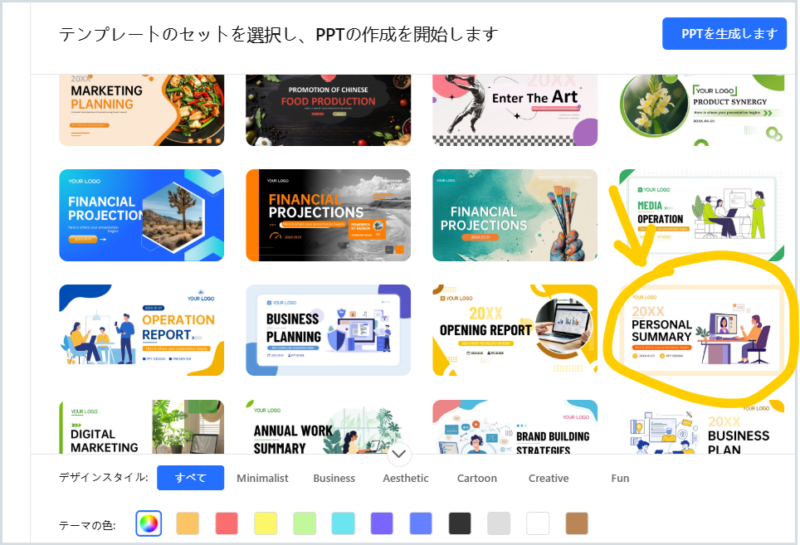Choose the Creative design style
The width and height of the screenshot is (800, 545).
click(x=548, y=478)
